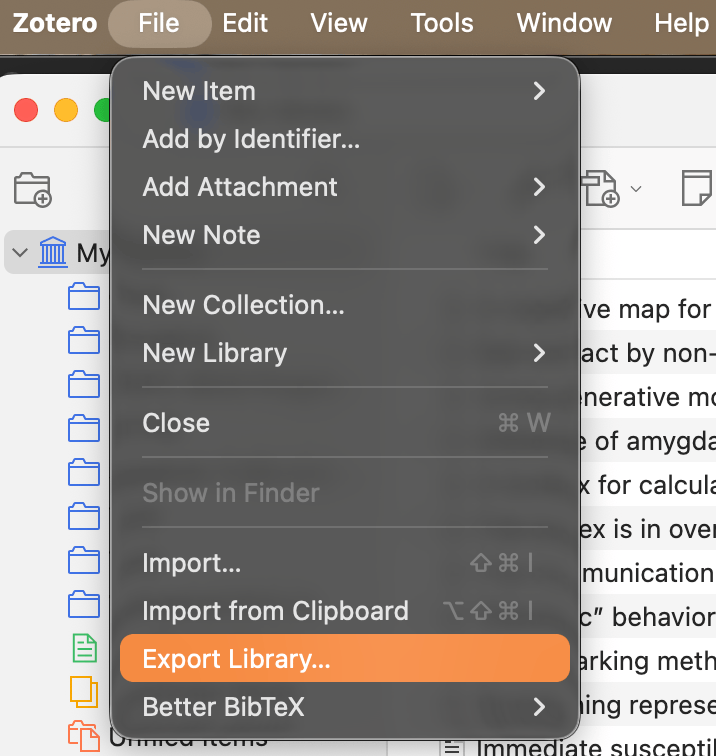Expand the Better BibTeX submenu
The height and width of the screenshot is (756, 716).
345,707
